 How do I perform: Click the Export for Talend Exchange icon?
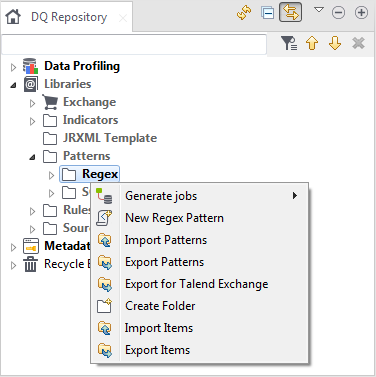point(105,284)
